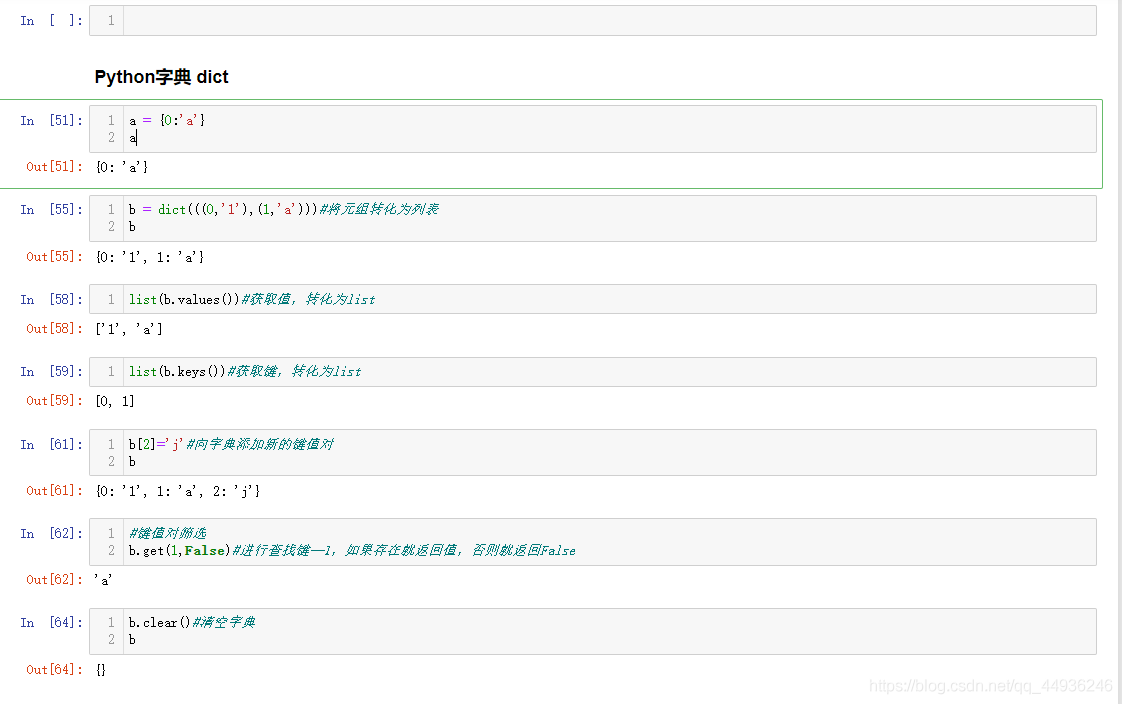Click the comment #获取值, 转化为list
The image size is (1122, 704).
coord(308,299)
